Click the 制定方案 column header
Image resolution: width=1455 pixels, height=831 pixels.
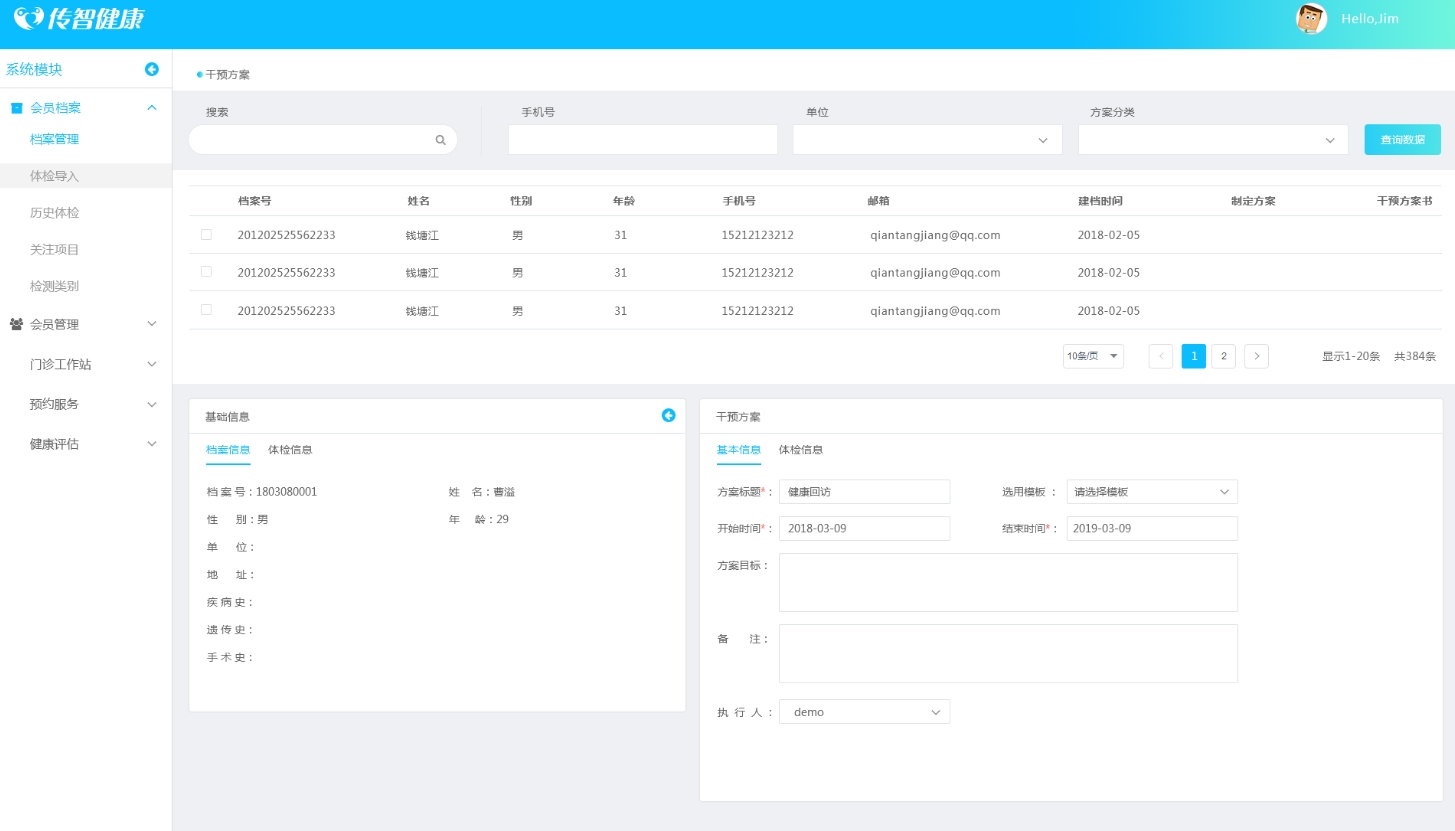[1253, 201]
